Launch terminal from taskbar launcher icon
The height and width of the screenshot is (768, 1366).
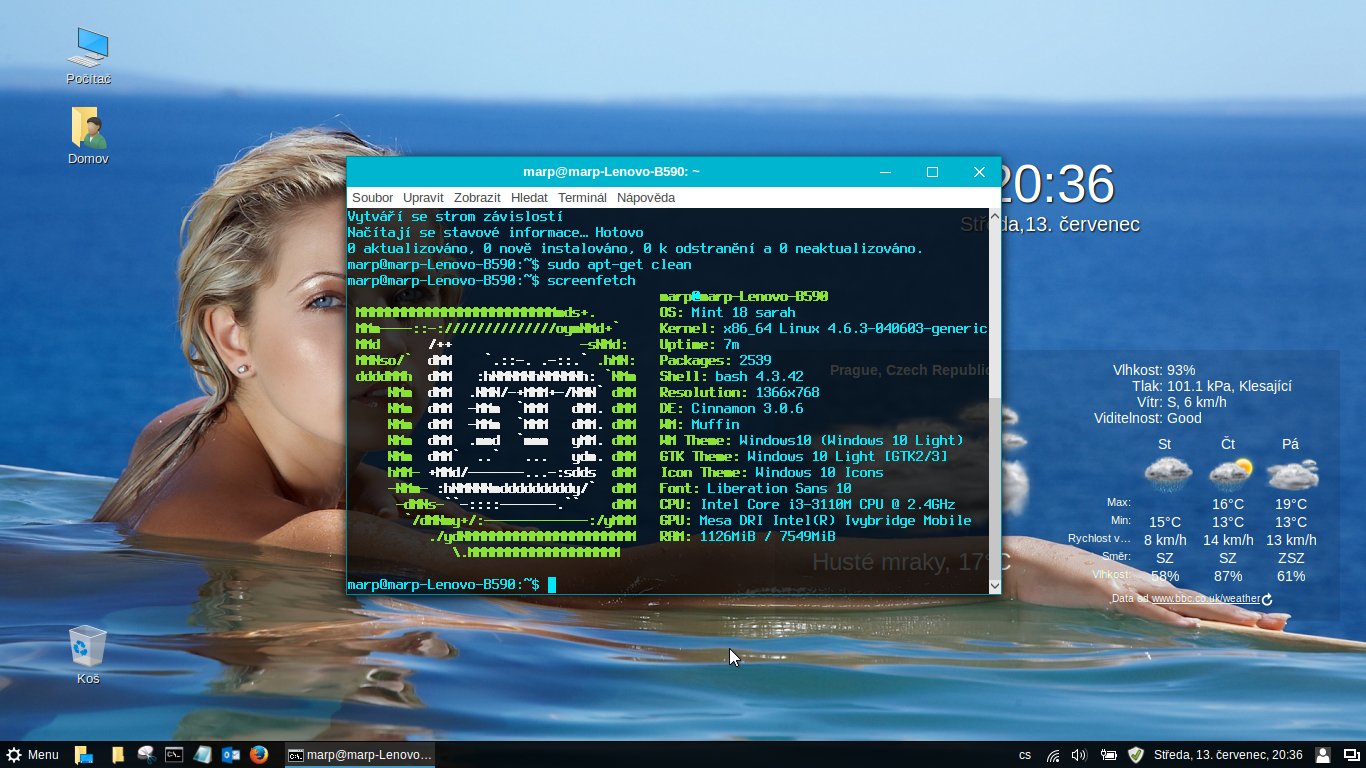(174, 755)
